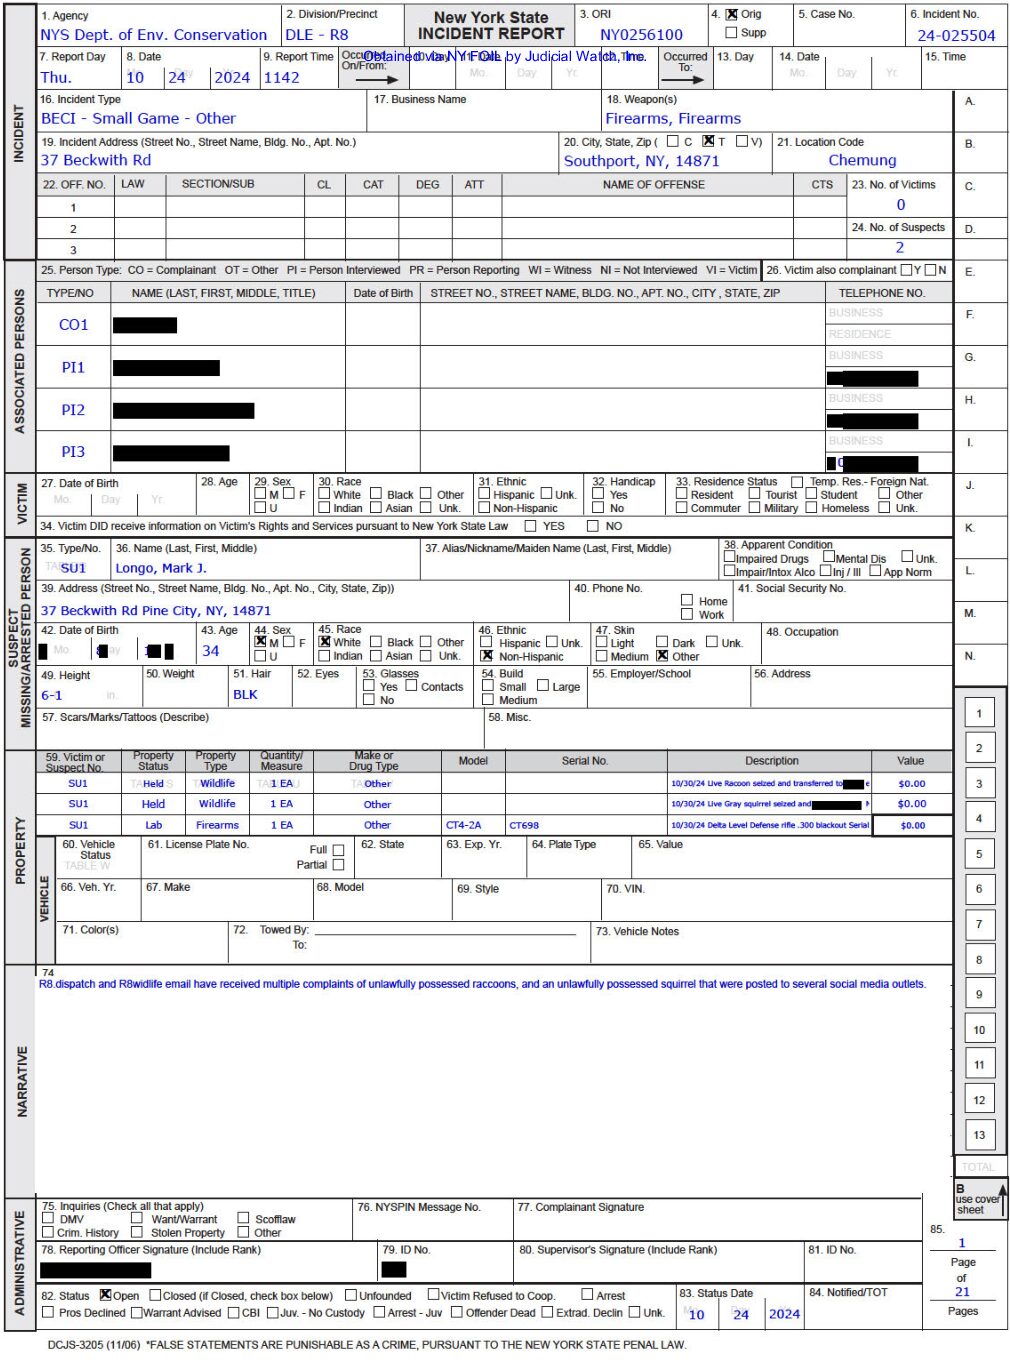Select the CO1 person type entry
This screenshot has height=1362, width=1010.
[74, 325]
